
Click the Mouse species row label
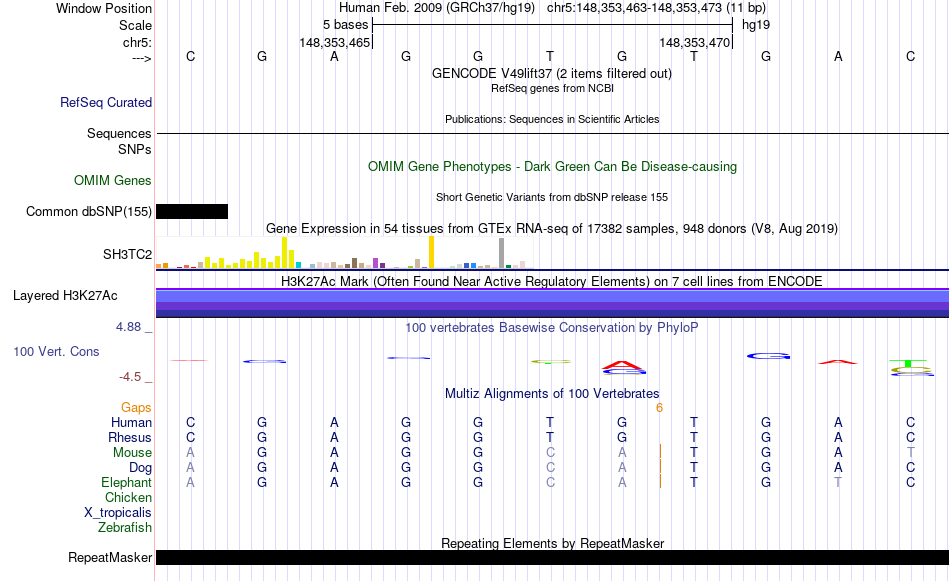click(x=132, y=453)
